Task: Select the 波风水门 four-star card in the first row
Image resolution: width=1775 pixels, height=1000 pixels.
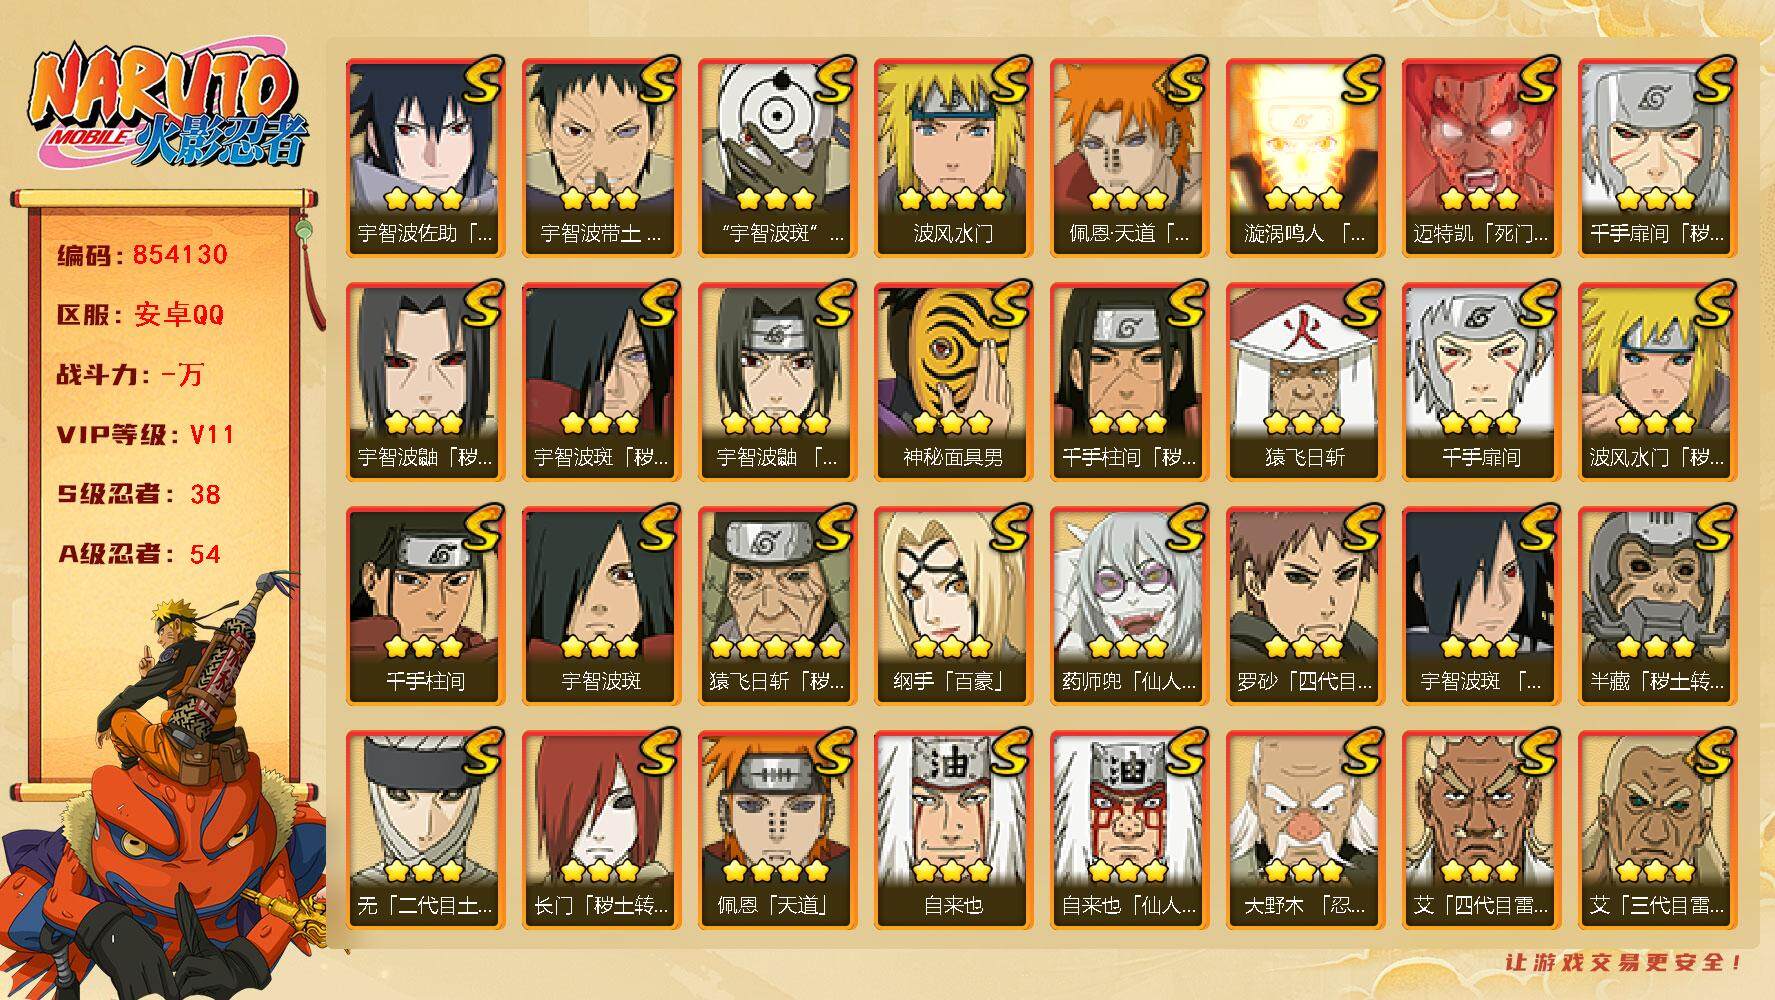Action: (953, 158)
